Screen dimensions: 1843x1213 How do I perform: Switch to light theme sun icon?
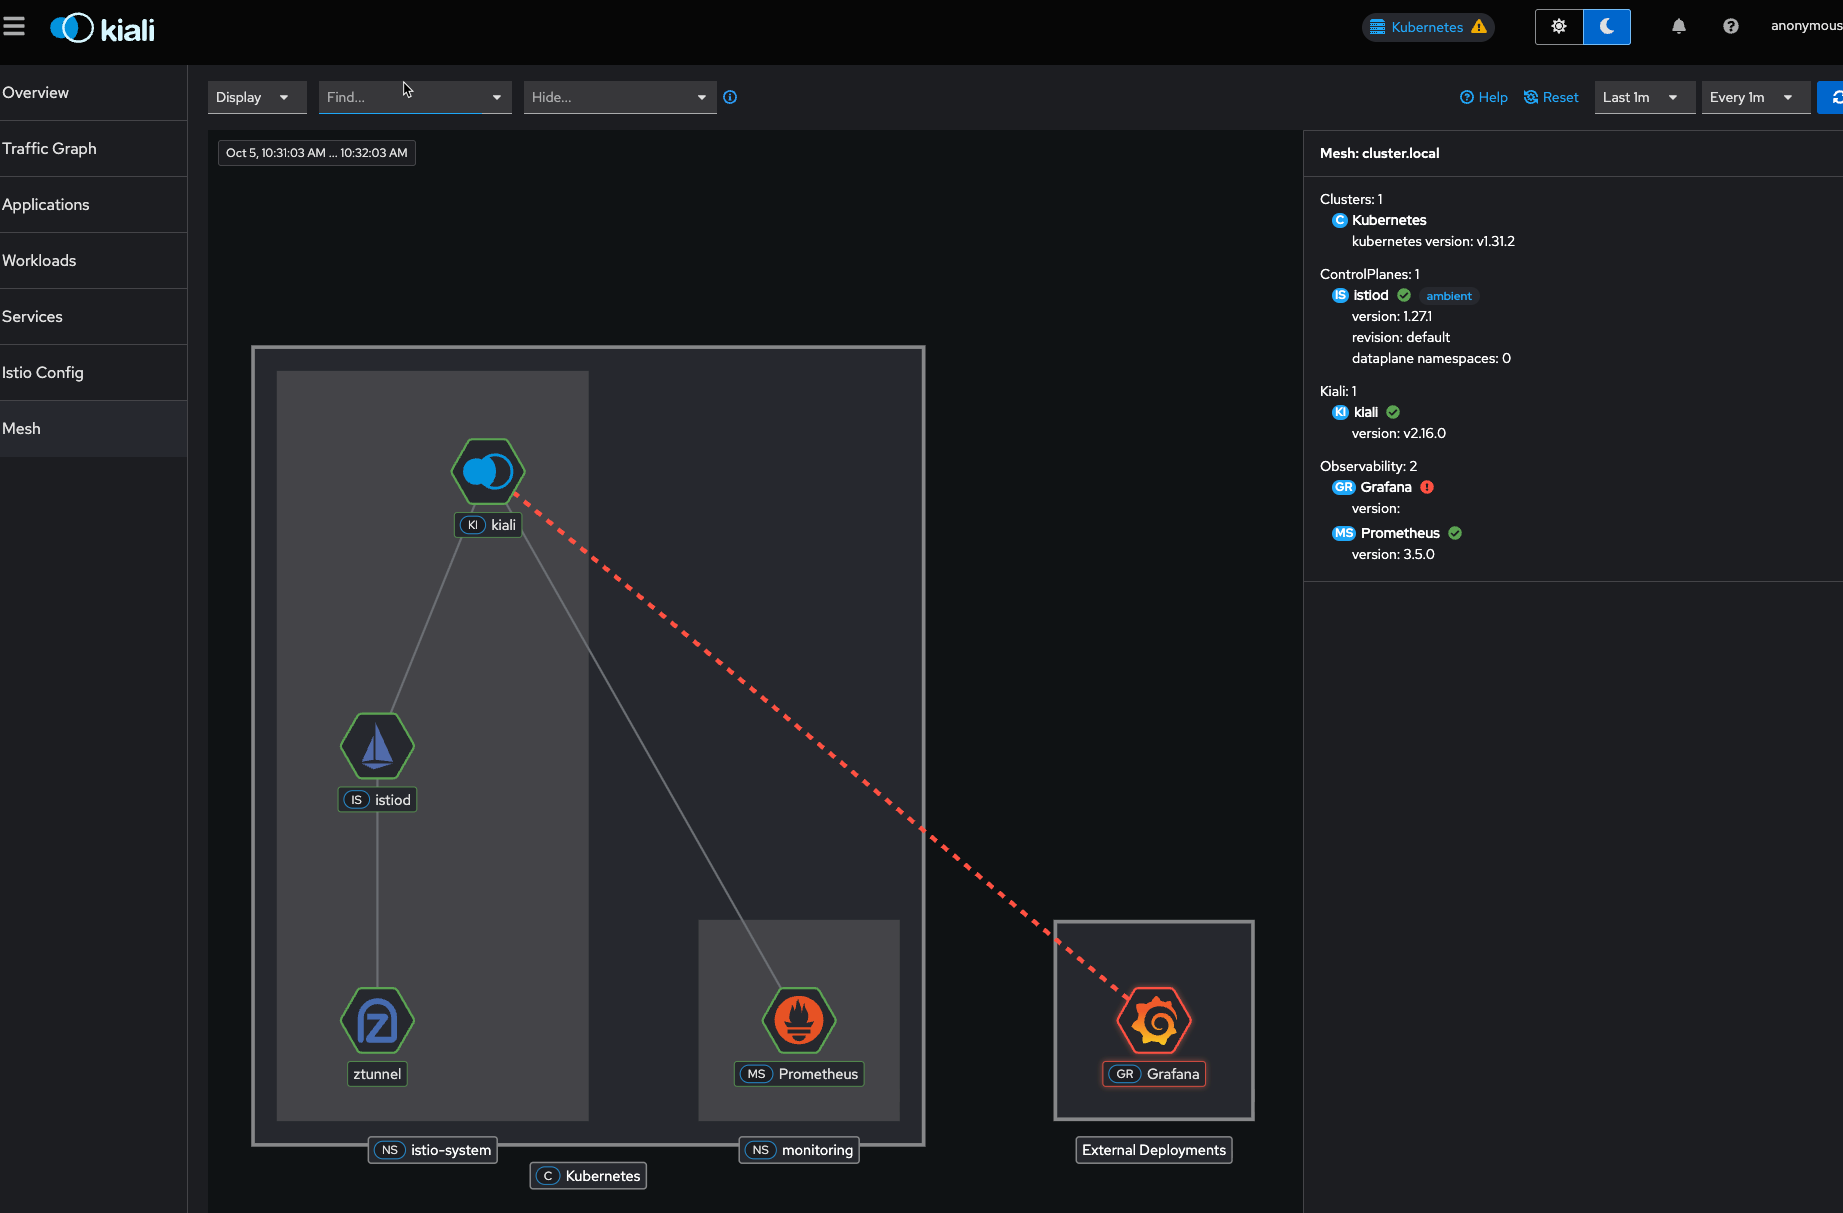coord(1559,27)
